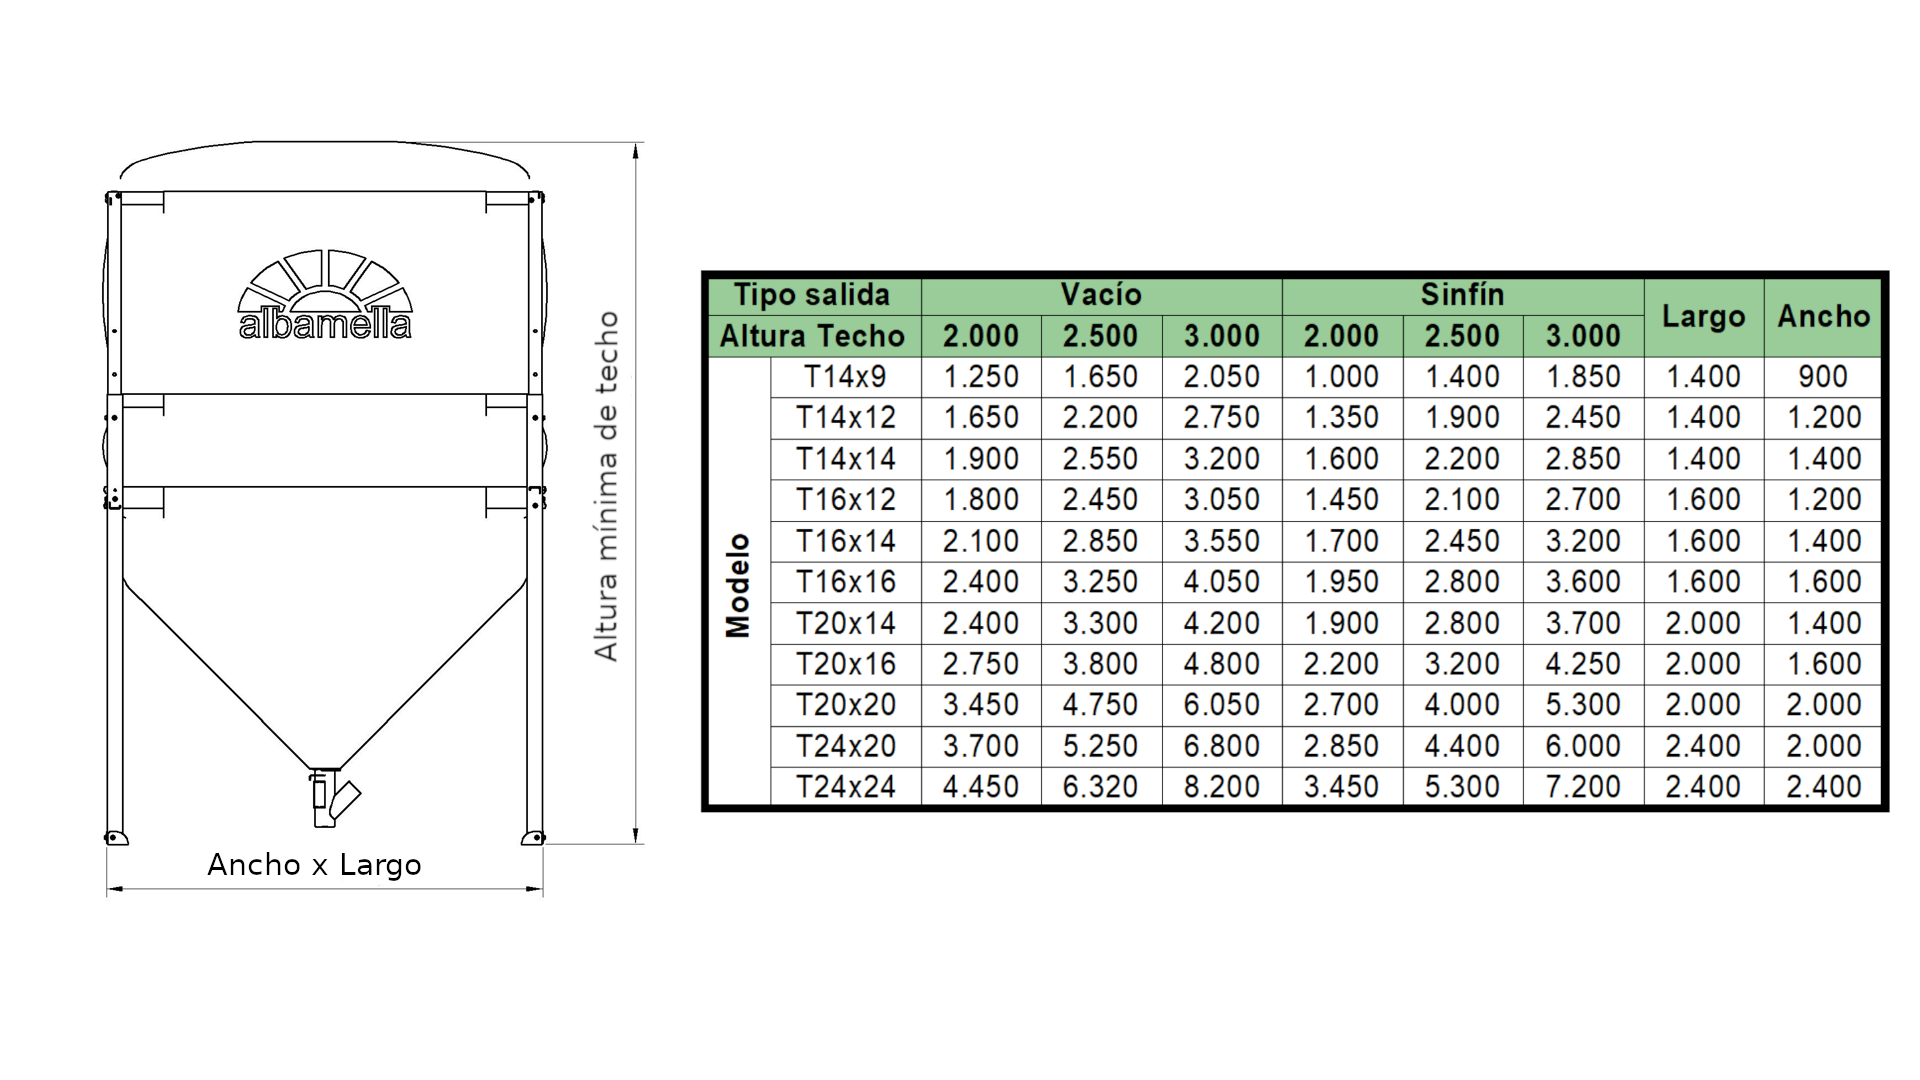Select model row T20x20
This screenshot has height=1080, width=1920.
(x=845, y=704)
